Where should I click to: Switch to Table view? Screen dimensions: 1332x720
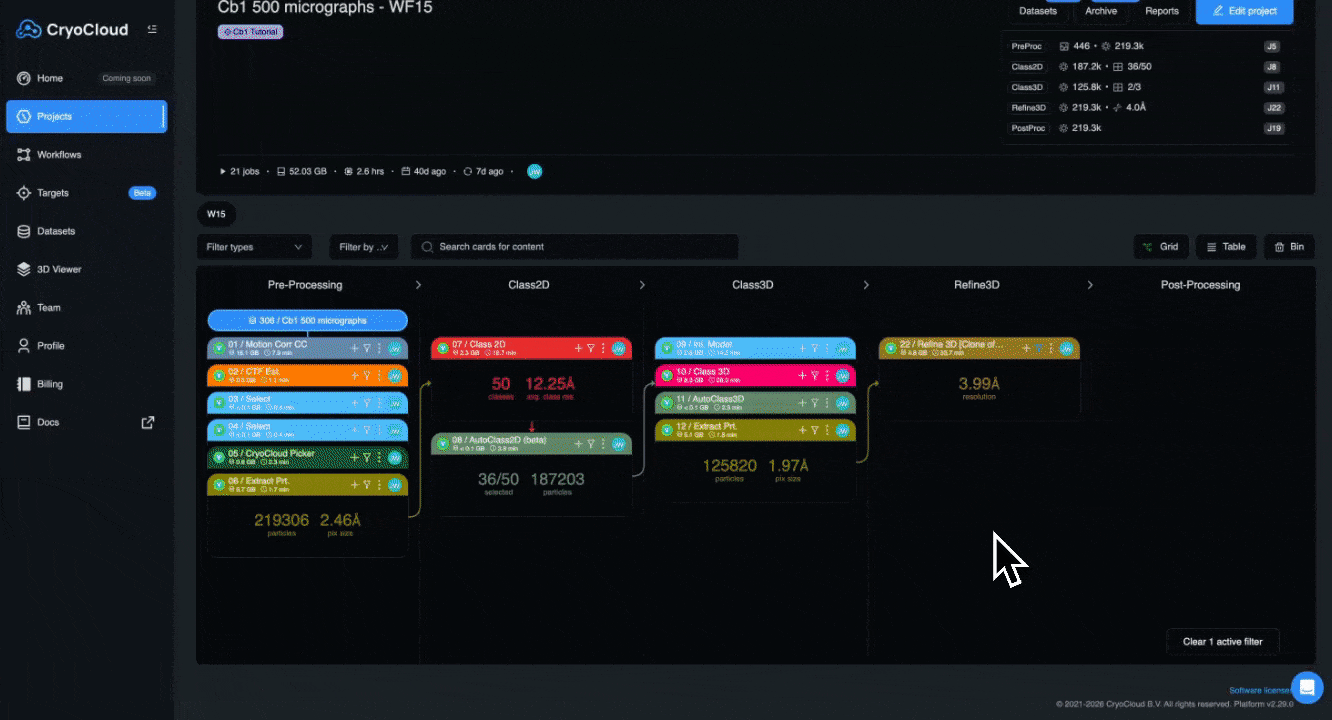[1226, 247]
